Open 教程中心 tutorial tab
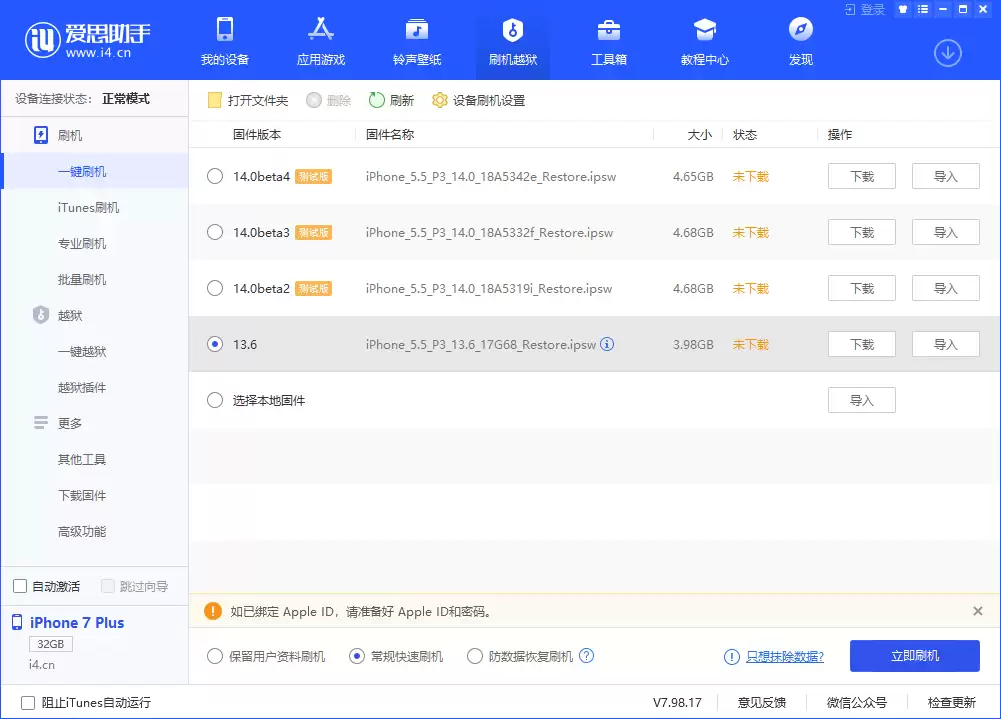1001x719 pixels. 705,42
